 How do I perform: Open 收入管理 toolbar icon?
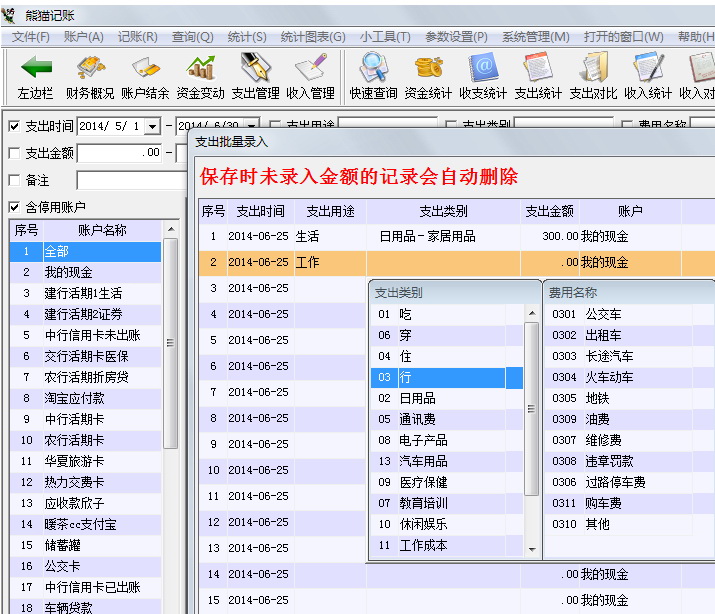pyautogui.click(x=310, y=69)
